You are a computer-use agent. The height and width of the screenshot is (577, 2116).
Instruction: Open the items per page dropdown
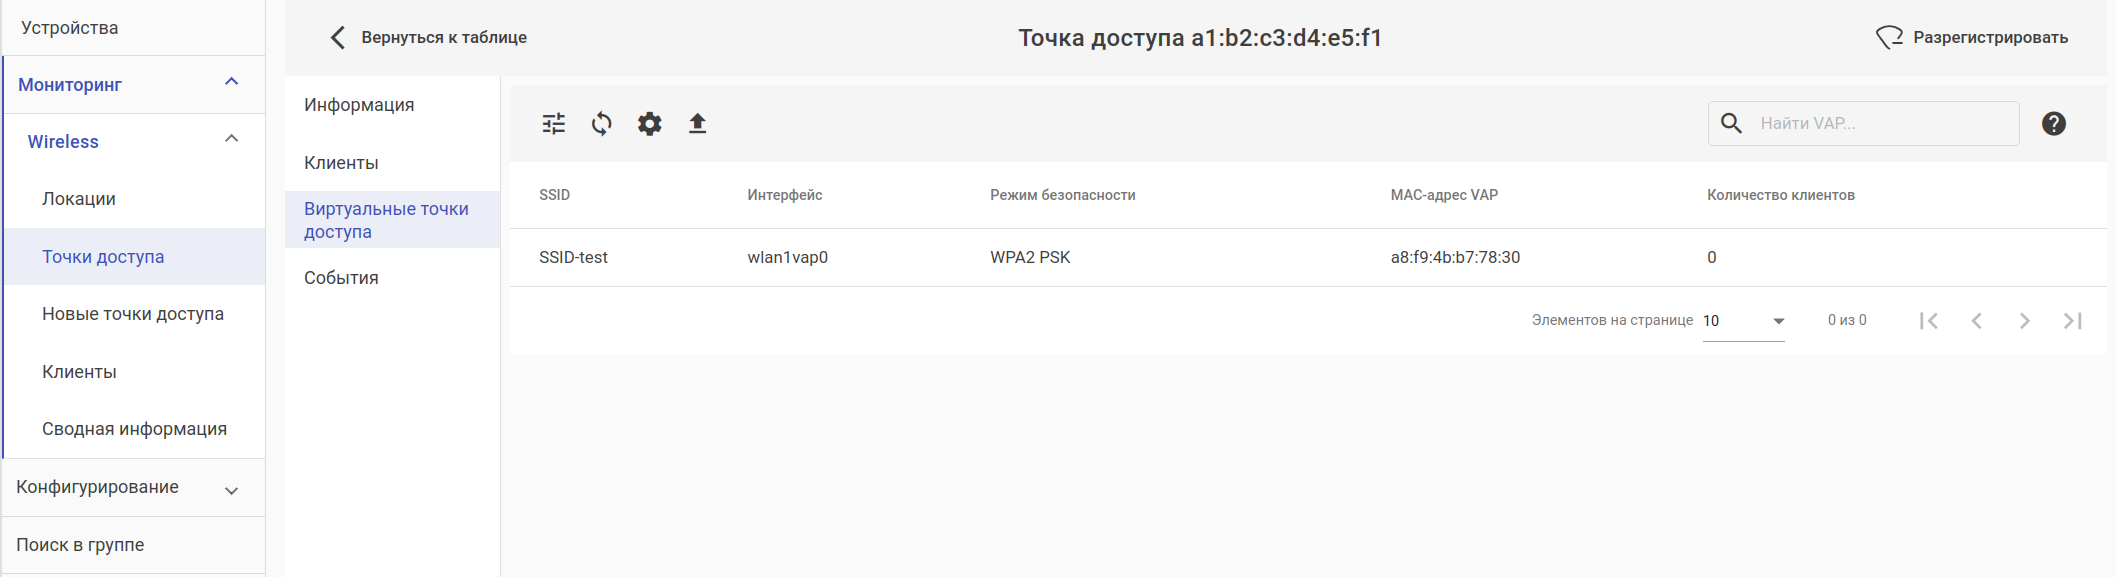(1744, 321)
